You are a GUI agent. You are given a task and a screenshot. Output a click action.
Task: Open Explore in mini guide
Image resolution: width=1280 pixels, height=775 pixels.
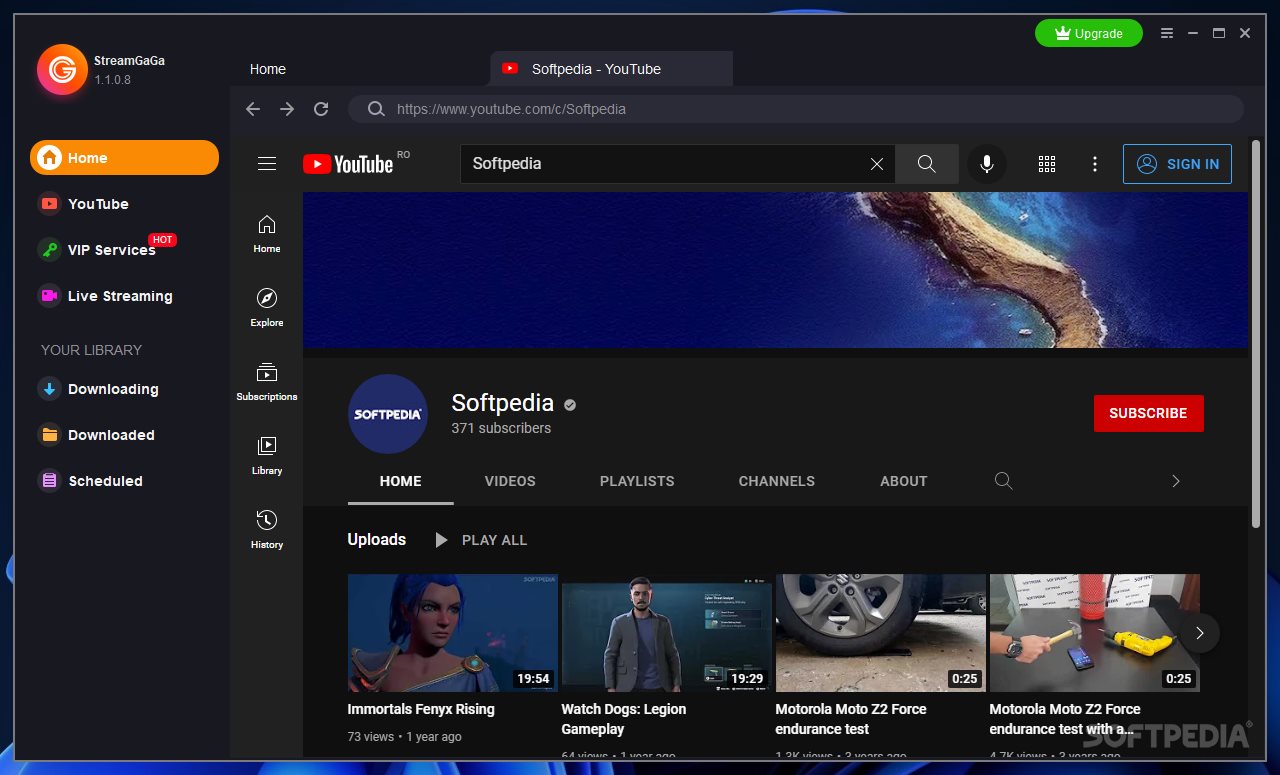(267, 308)
